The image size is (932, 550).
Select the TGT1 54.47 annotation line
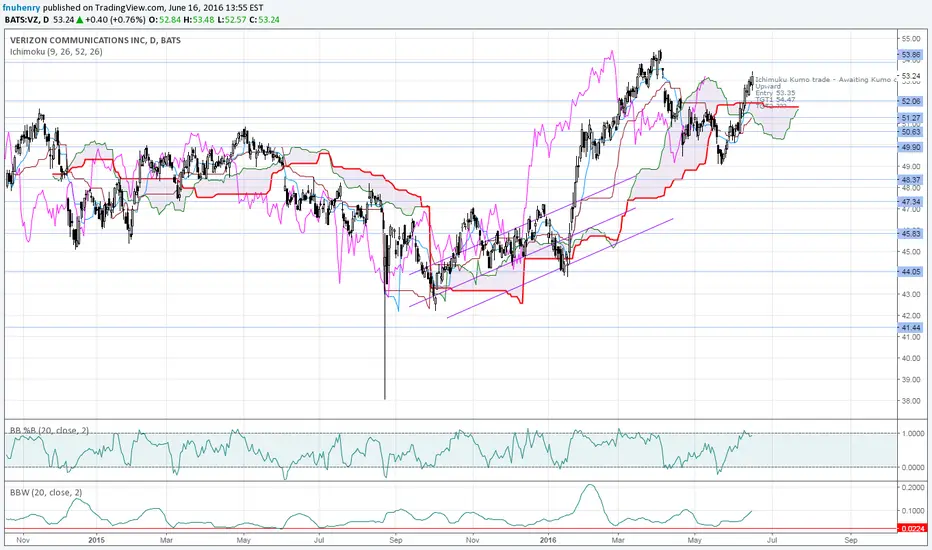coord(775,100)
